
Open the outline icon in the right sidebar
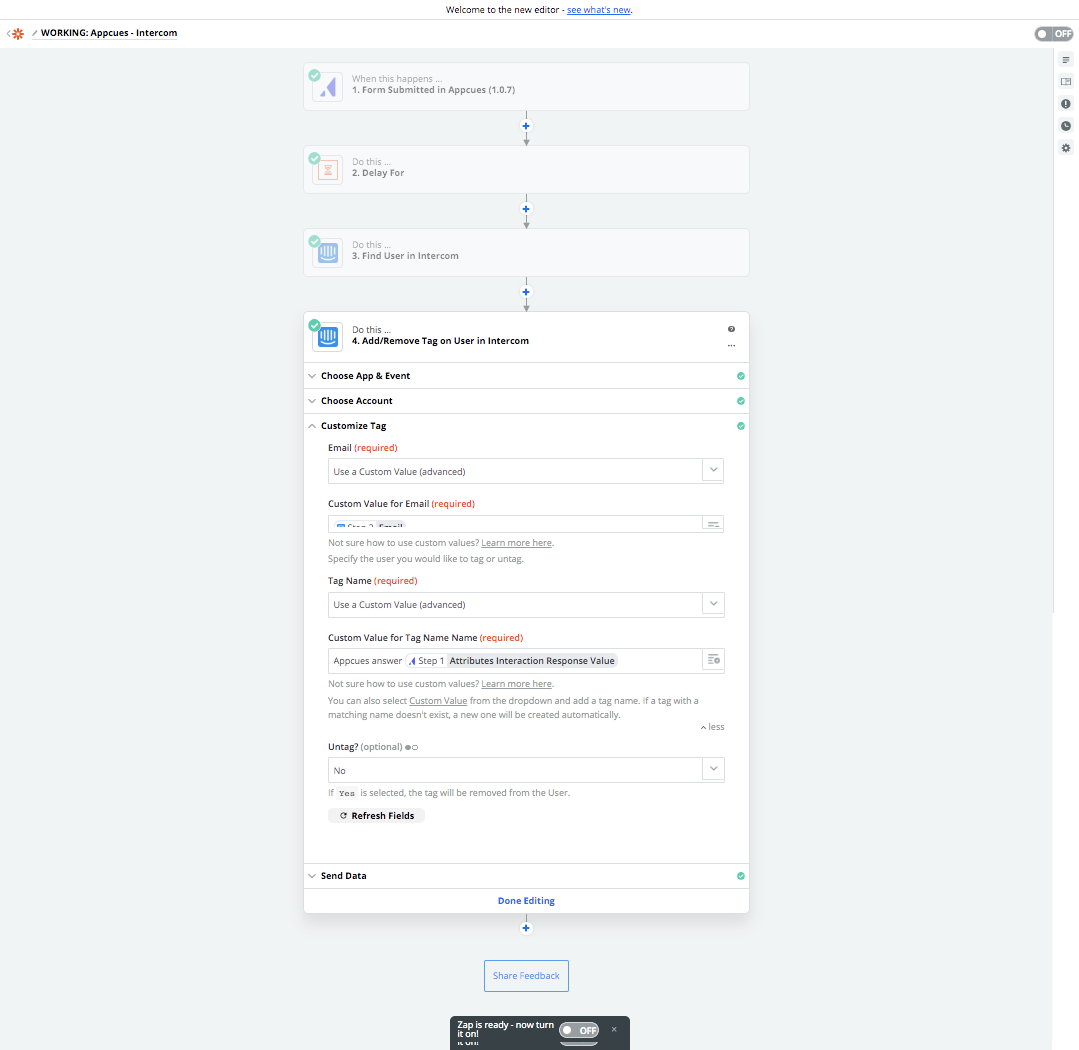coord(1066,60)
